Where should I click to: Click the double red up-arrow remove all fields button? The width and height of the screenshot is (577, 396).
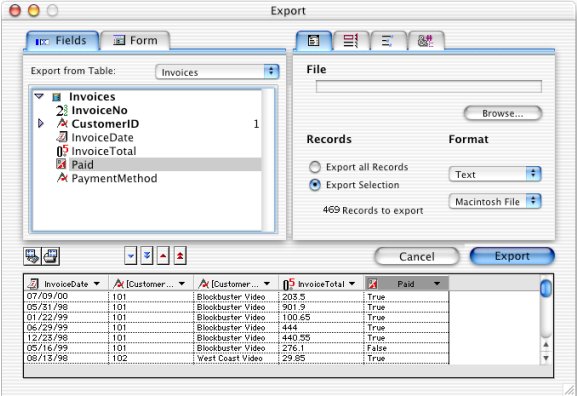point(180,256)
